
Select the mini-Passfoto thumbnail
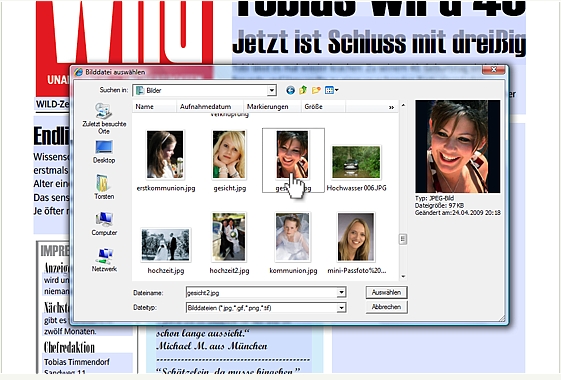point(356,237)
